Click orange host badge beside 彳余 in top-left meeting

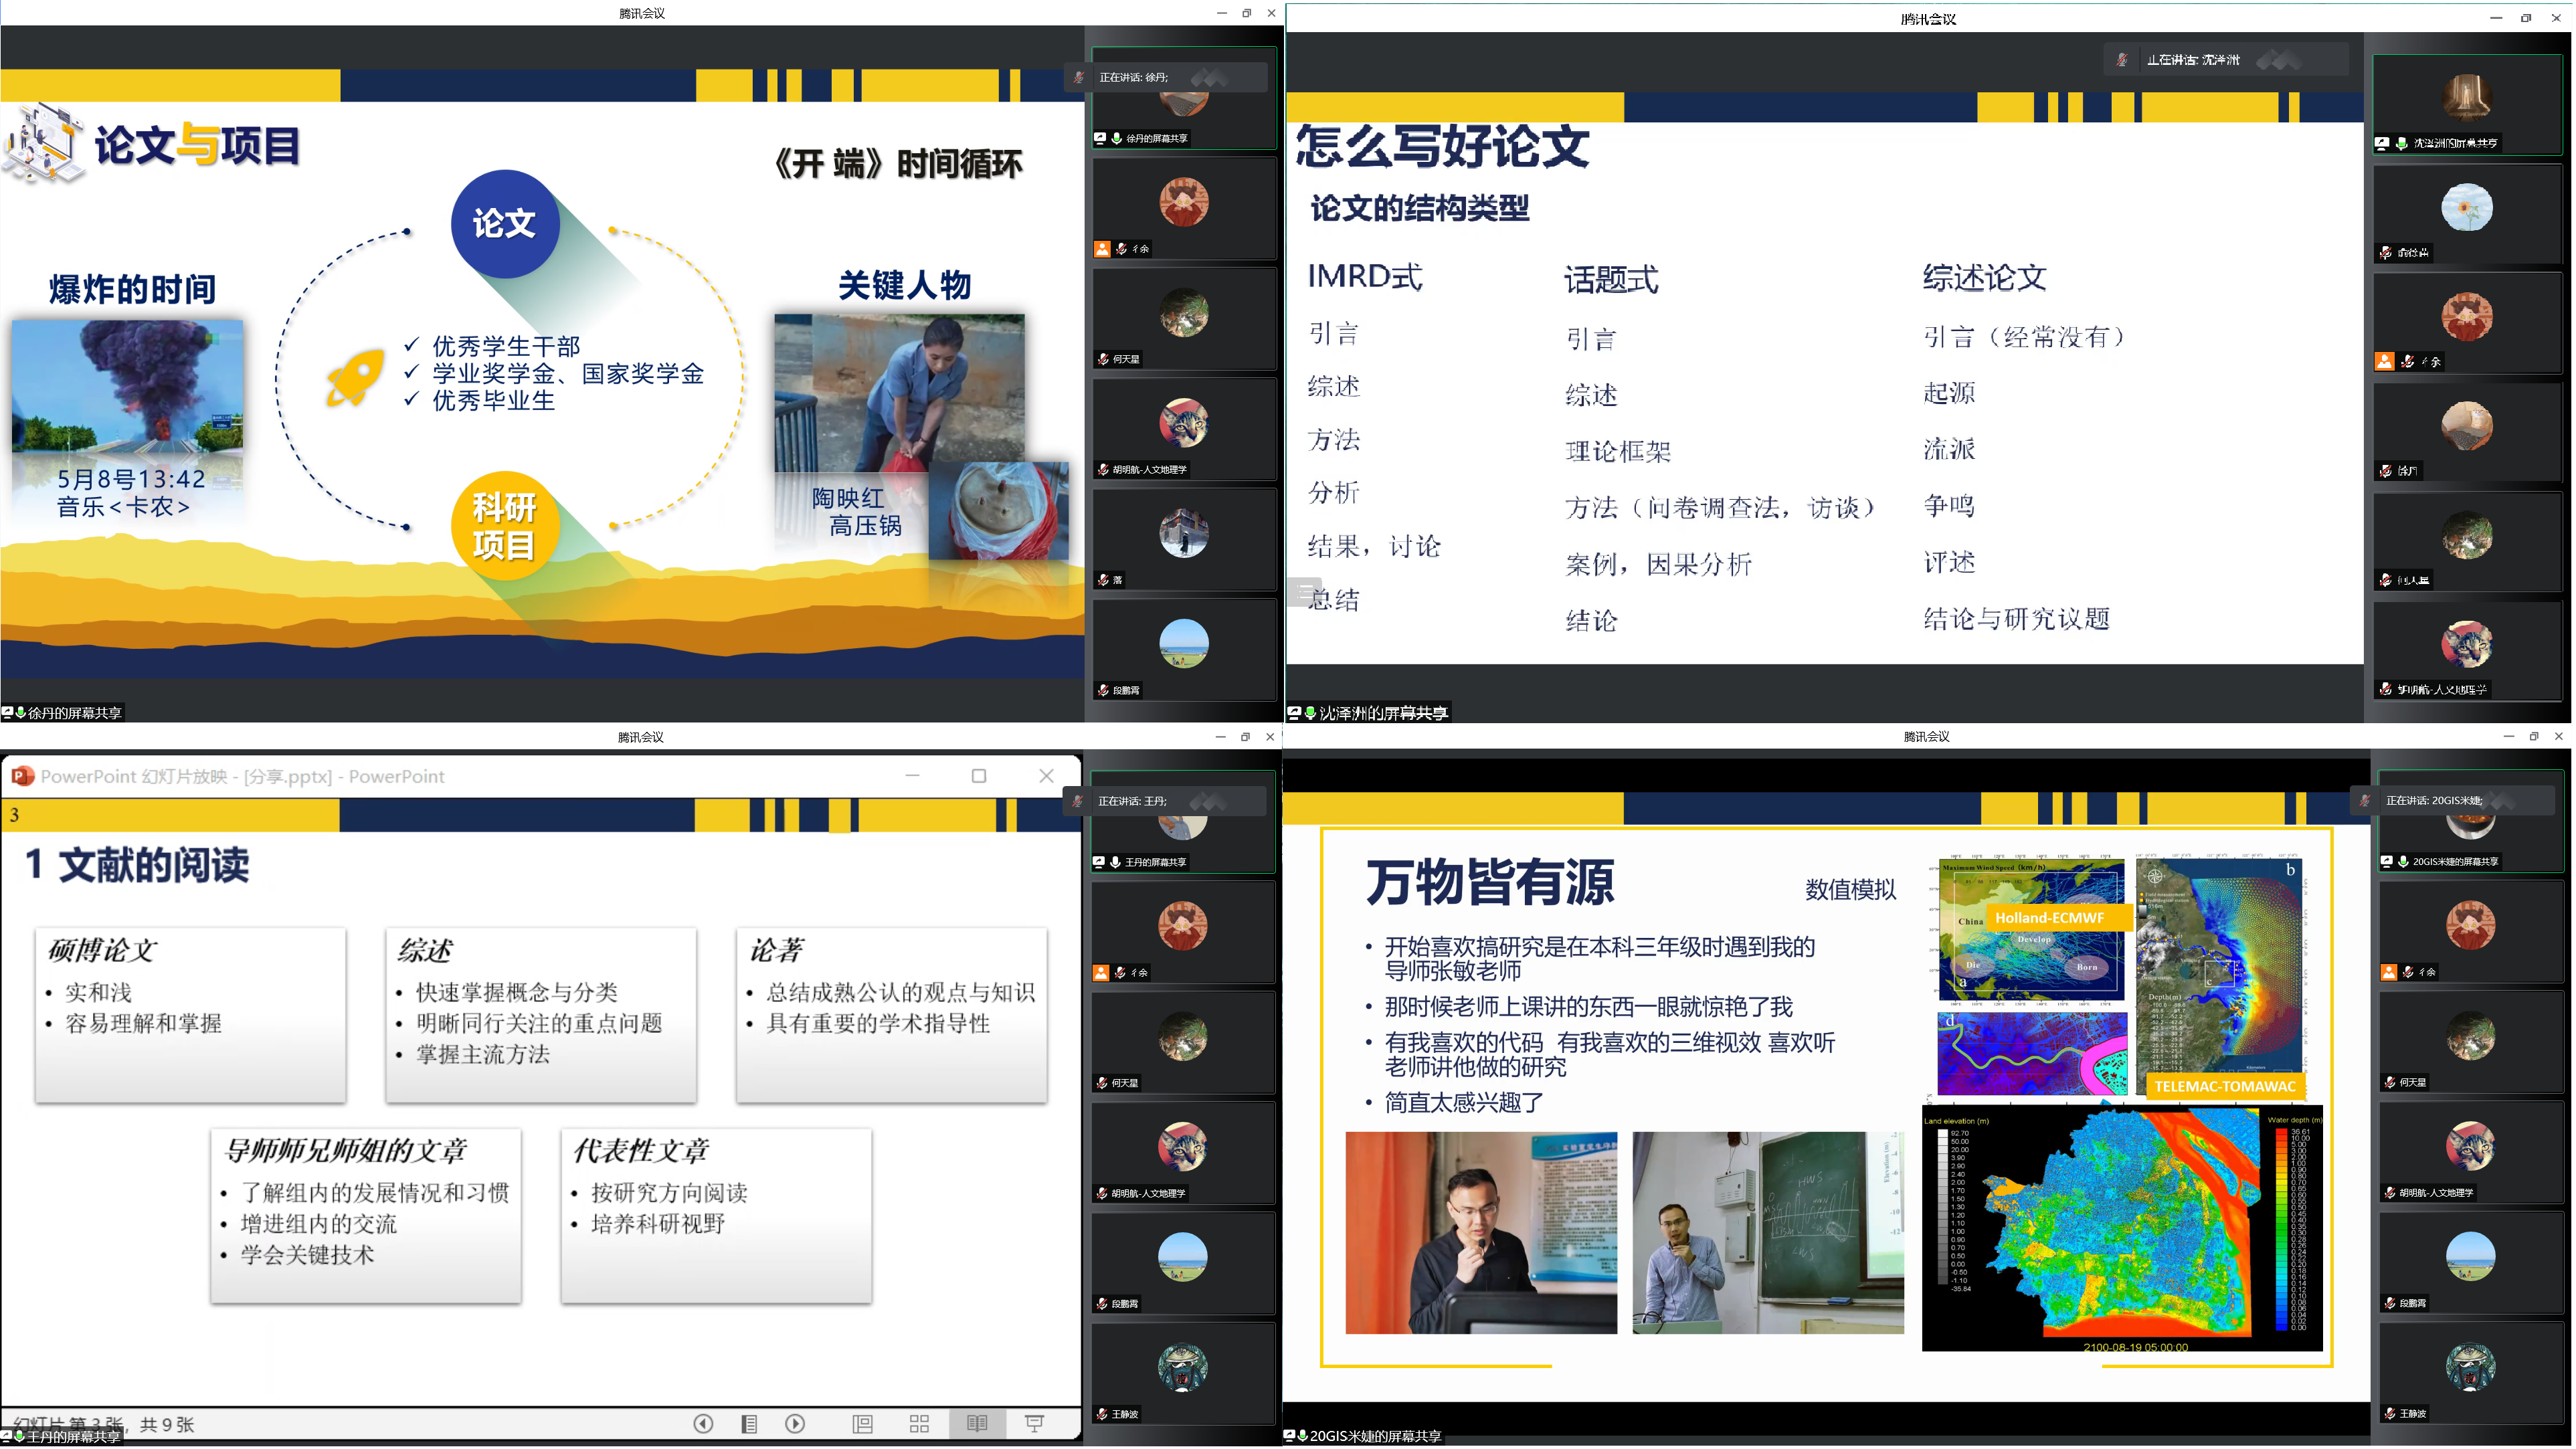coord(1102,249)
